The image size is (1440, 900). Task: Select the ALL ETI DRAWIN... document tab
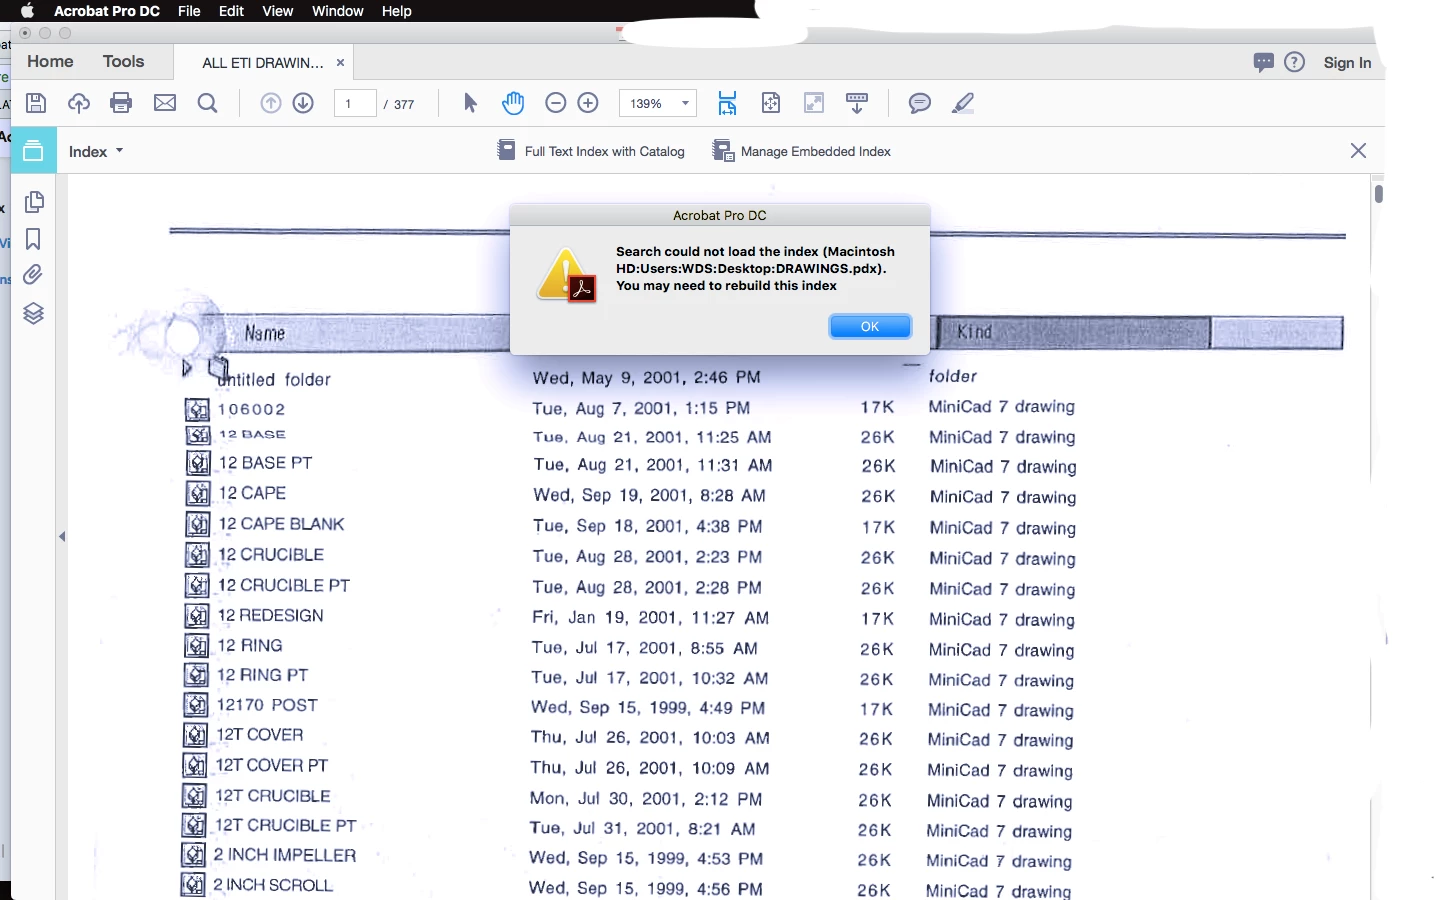coord(263,62)
